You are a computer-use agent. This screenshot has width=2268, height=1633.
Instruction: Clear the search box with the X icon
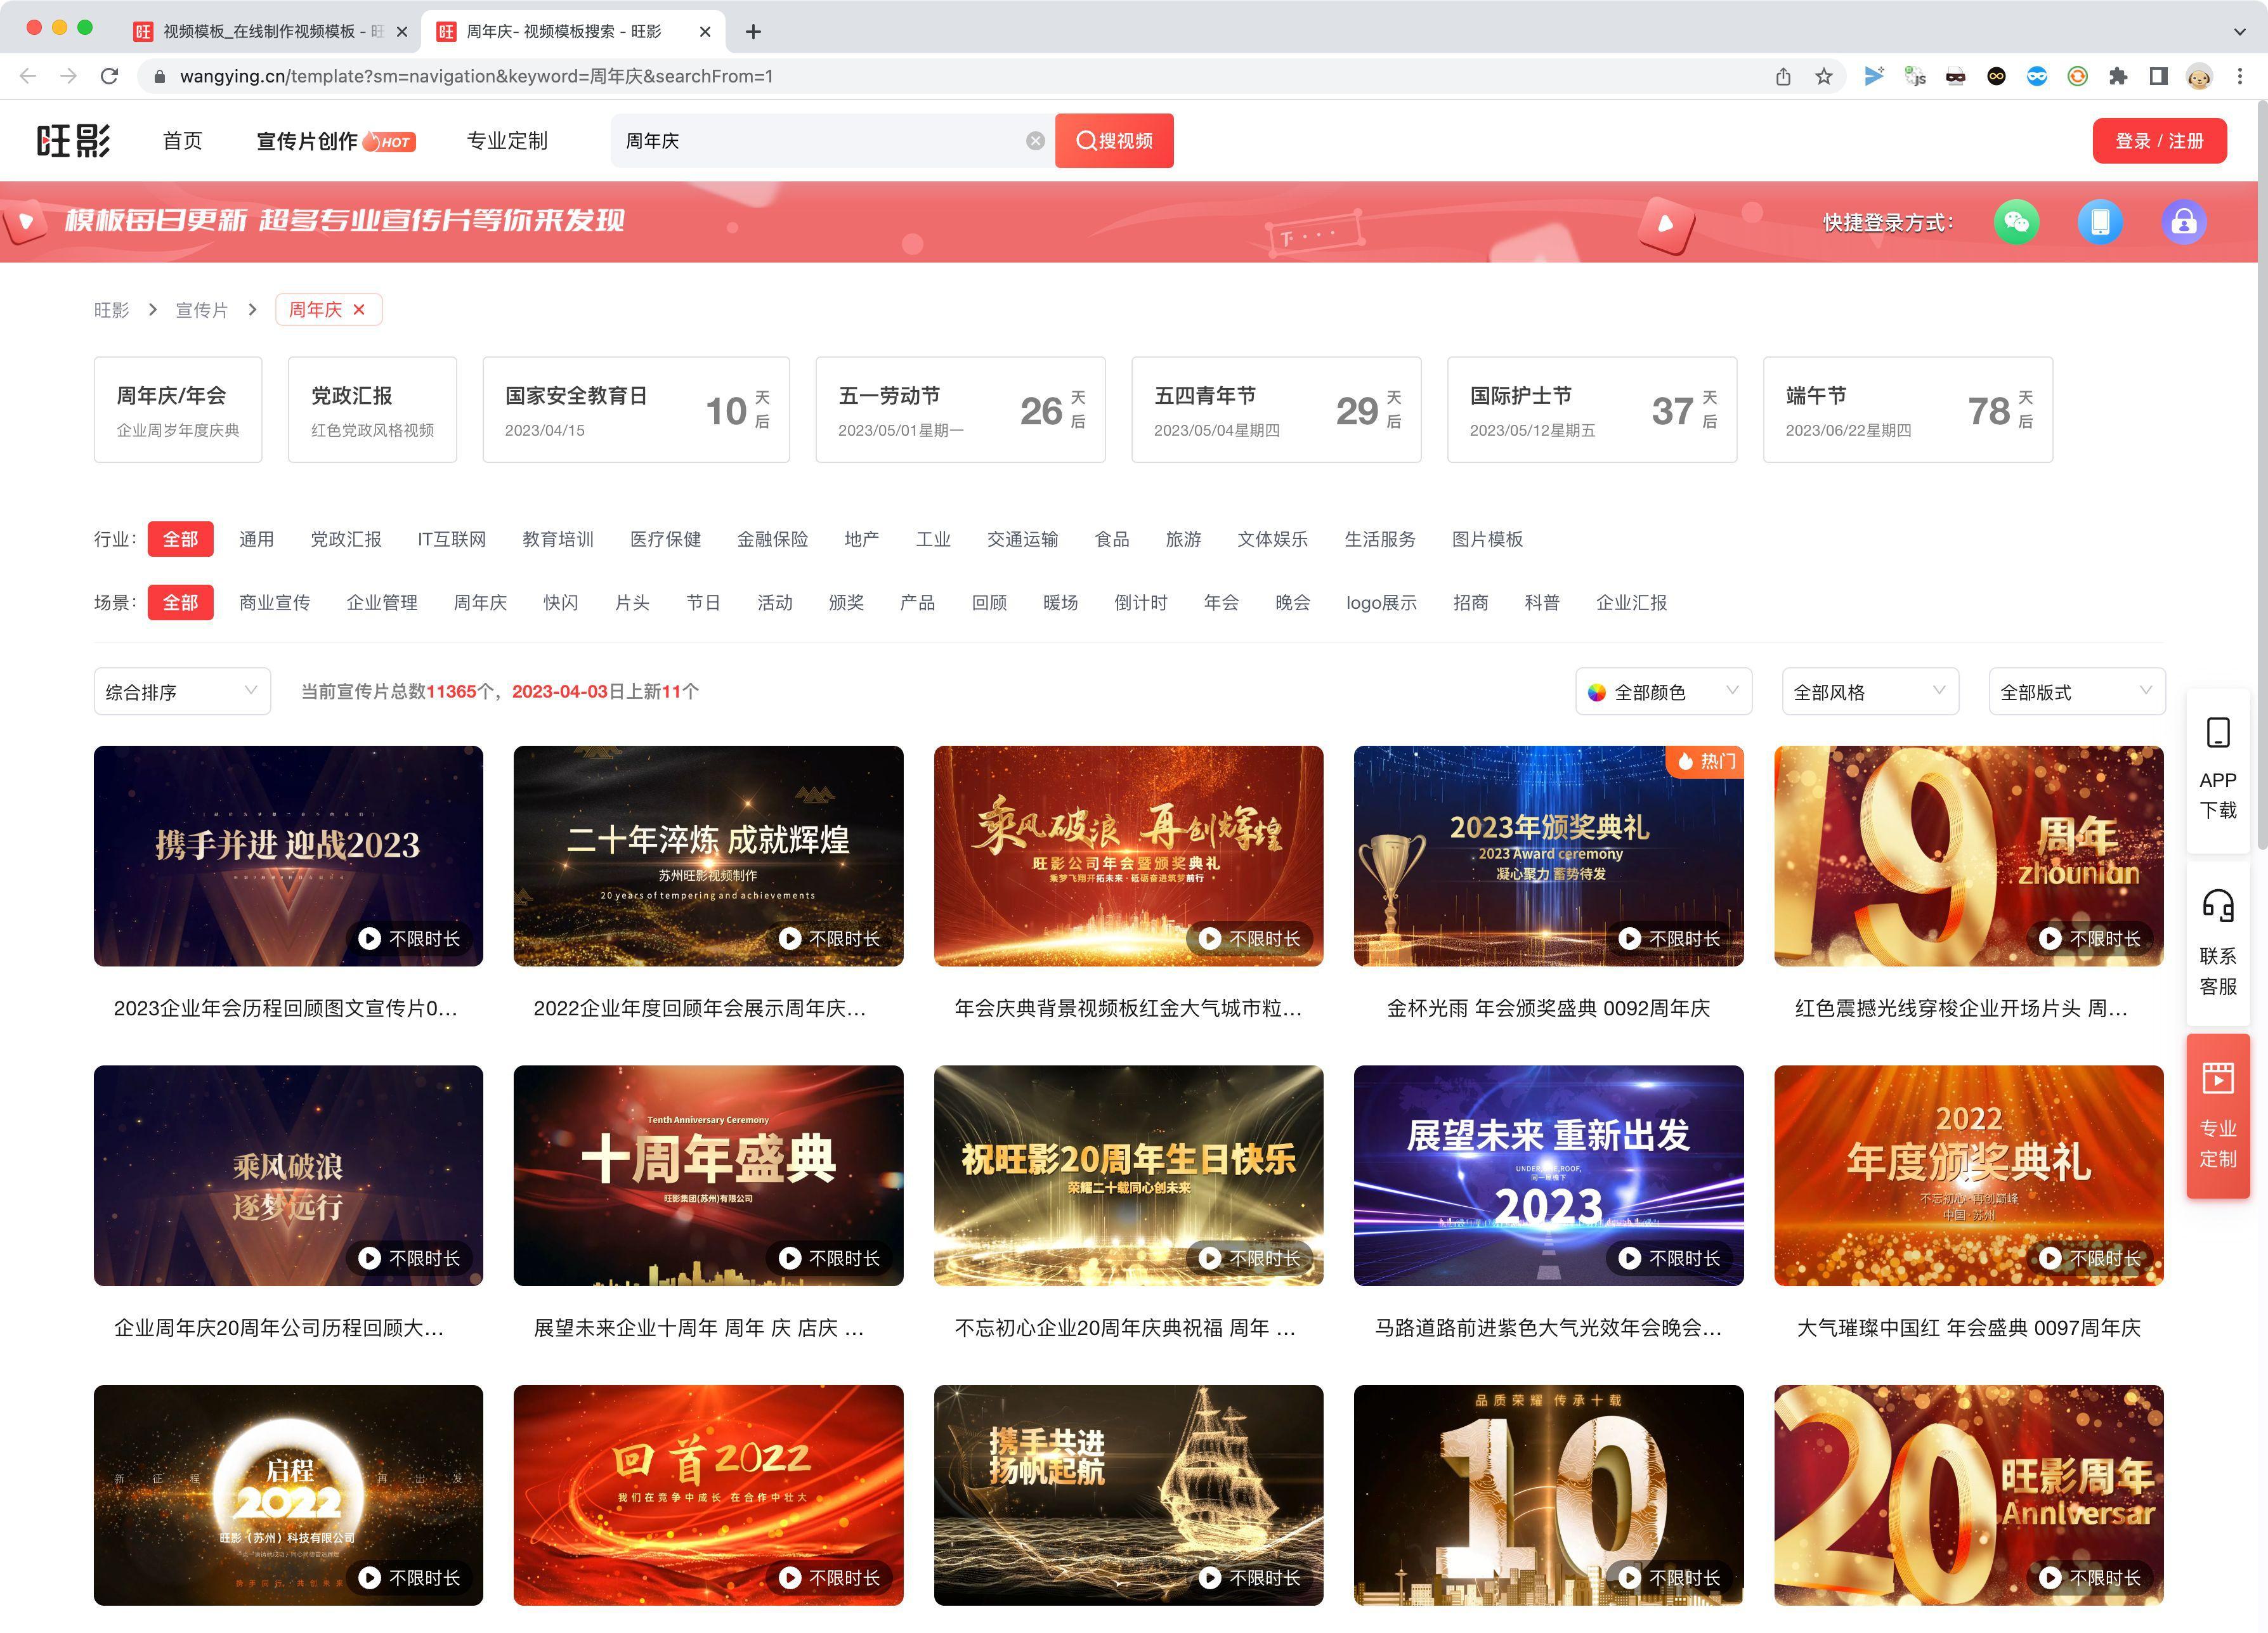pos(1035,141)
